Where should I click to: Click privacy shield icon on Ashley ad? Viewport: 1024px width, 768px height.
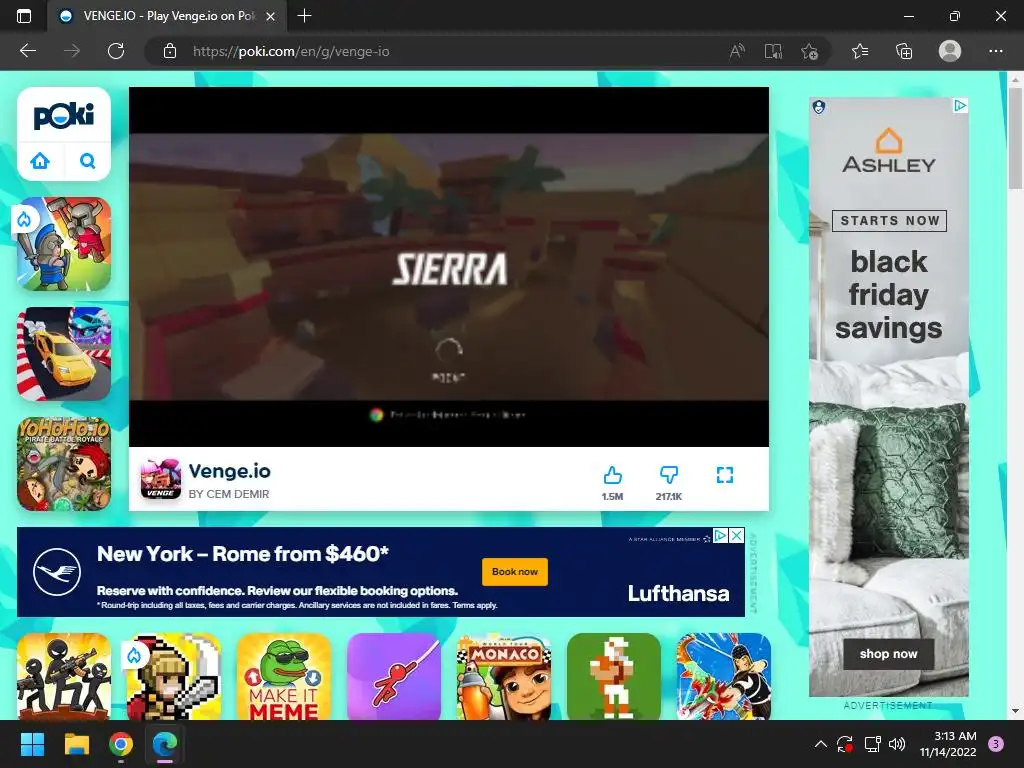pos(819,106)
